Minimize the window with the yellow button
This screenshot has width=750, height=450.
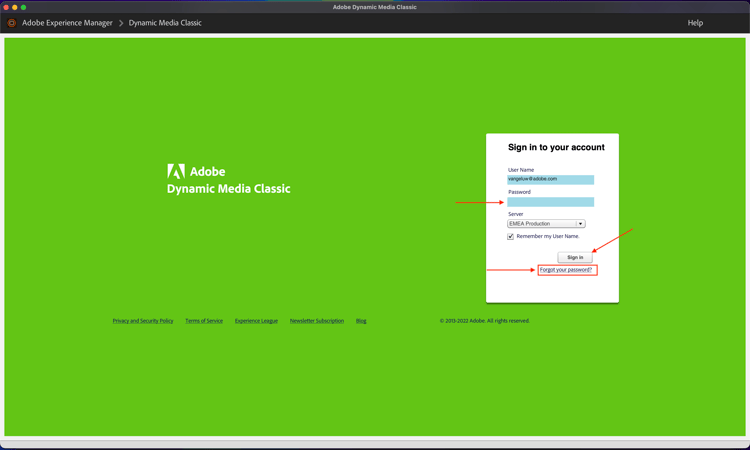click(15, 7)
